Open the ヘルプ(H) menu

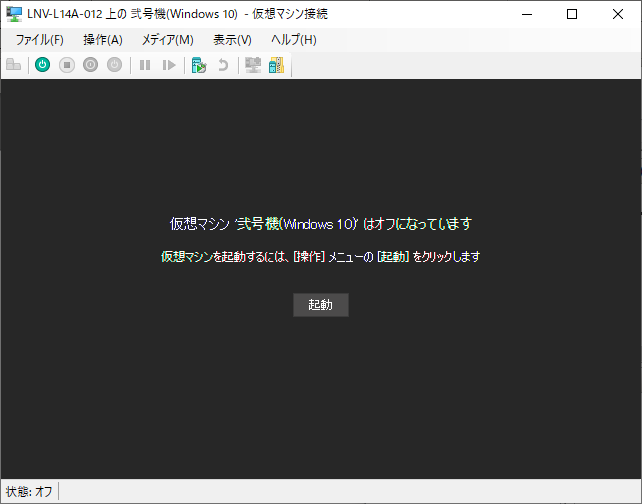(x=294, y=40)
